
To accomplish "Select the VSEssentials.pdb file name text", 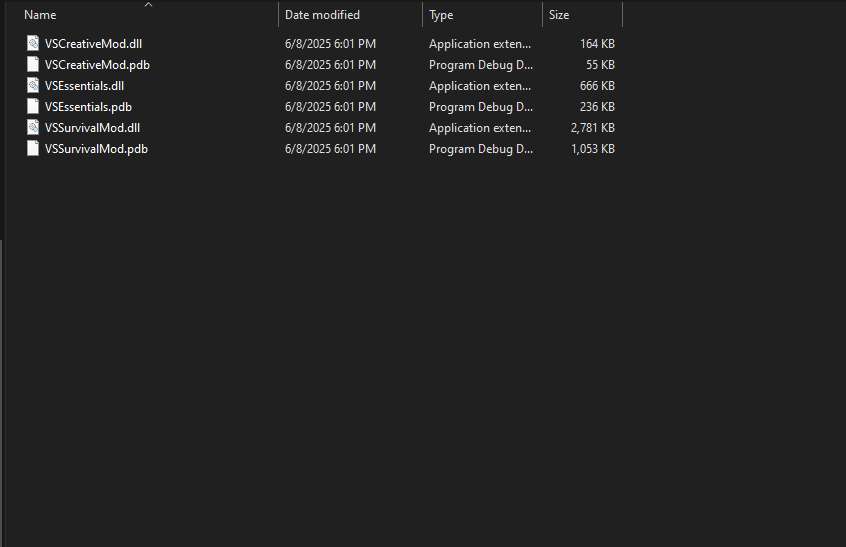I will click(x=88, y=107).
